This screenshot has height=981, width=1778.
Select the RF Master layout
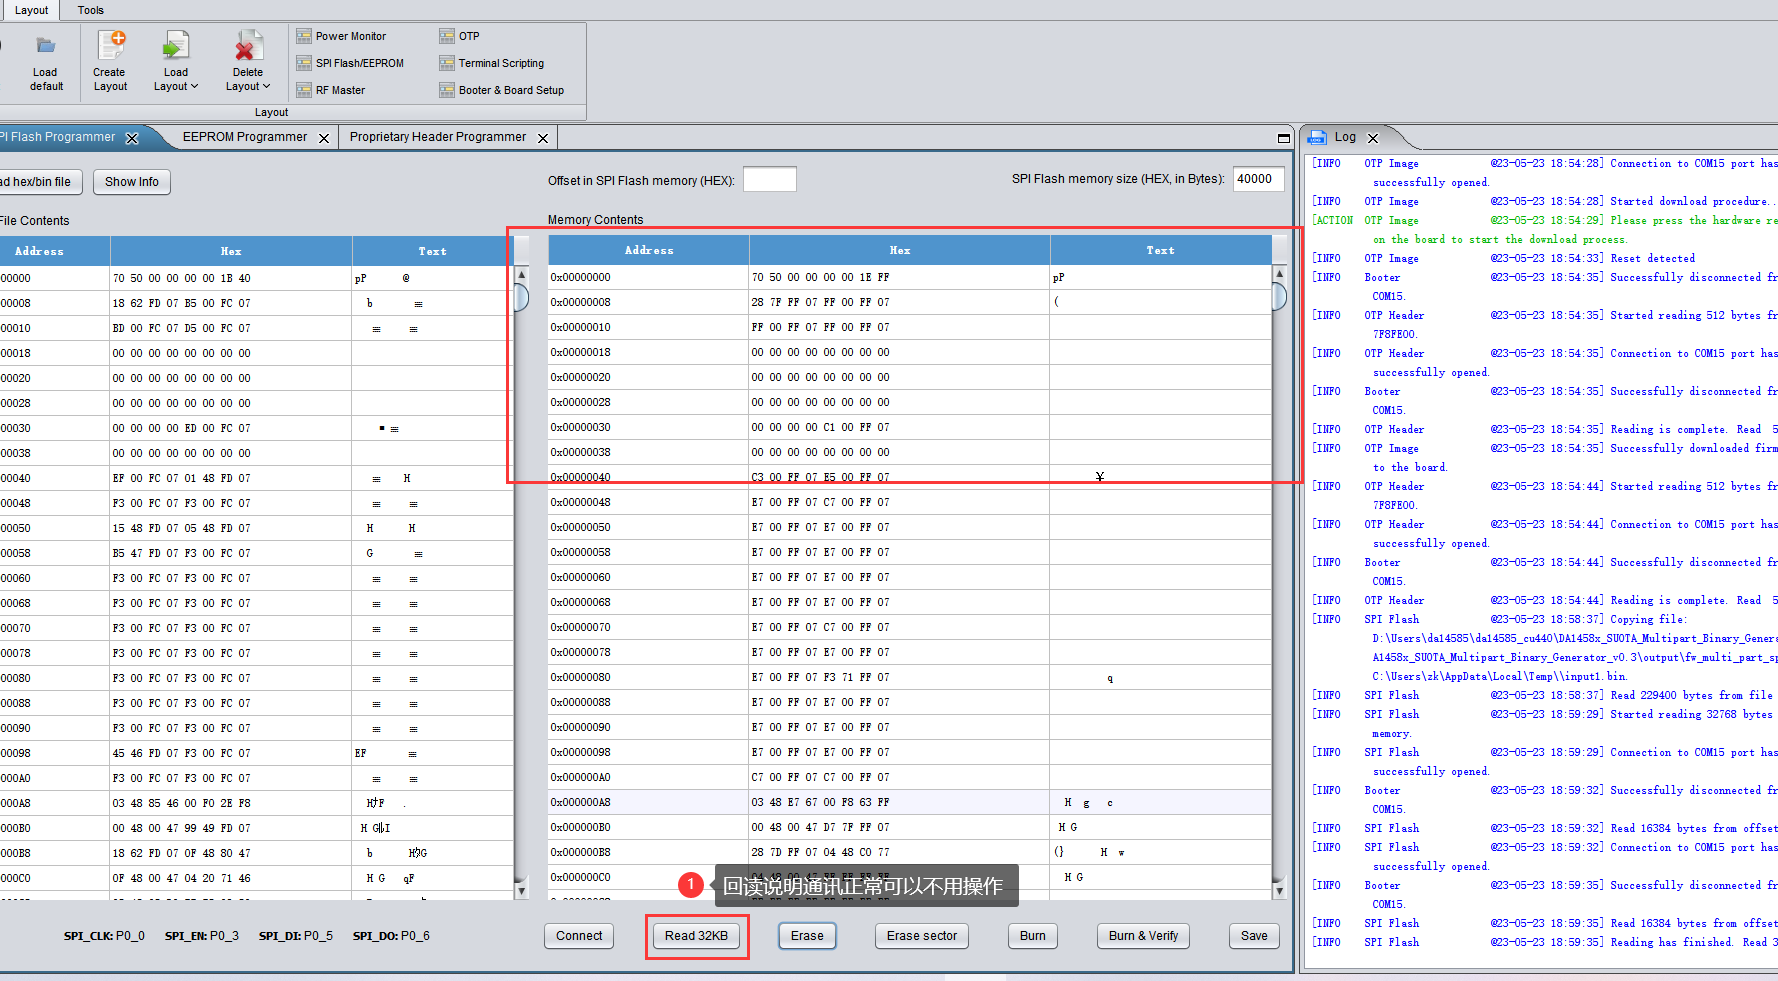coord(331,90)
